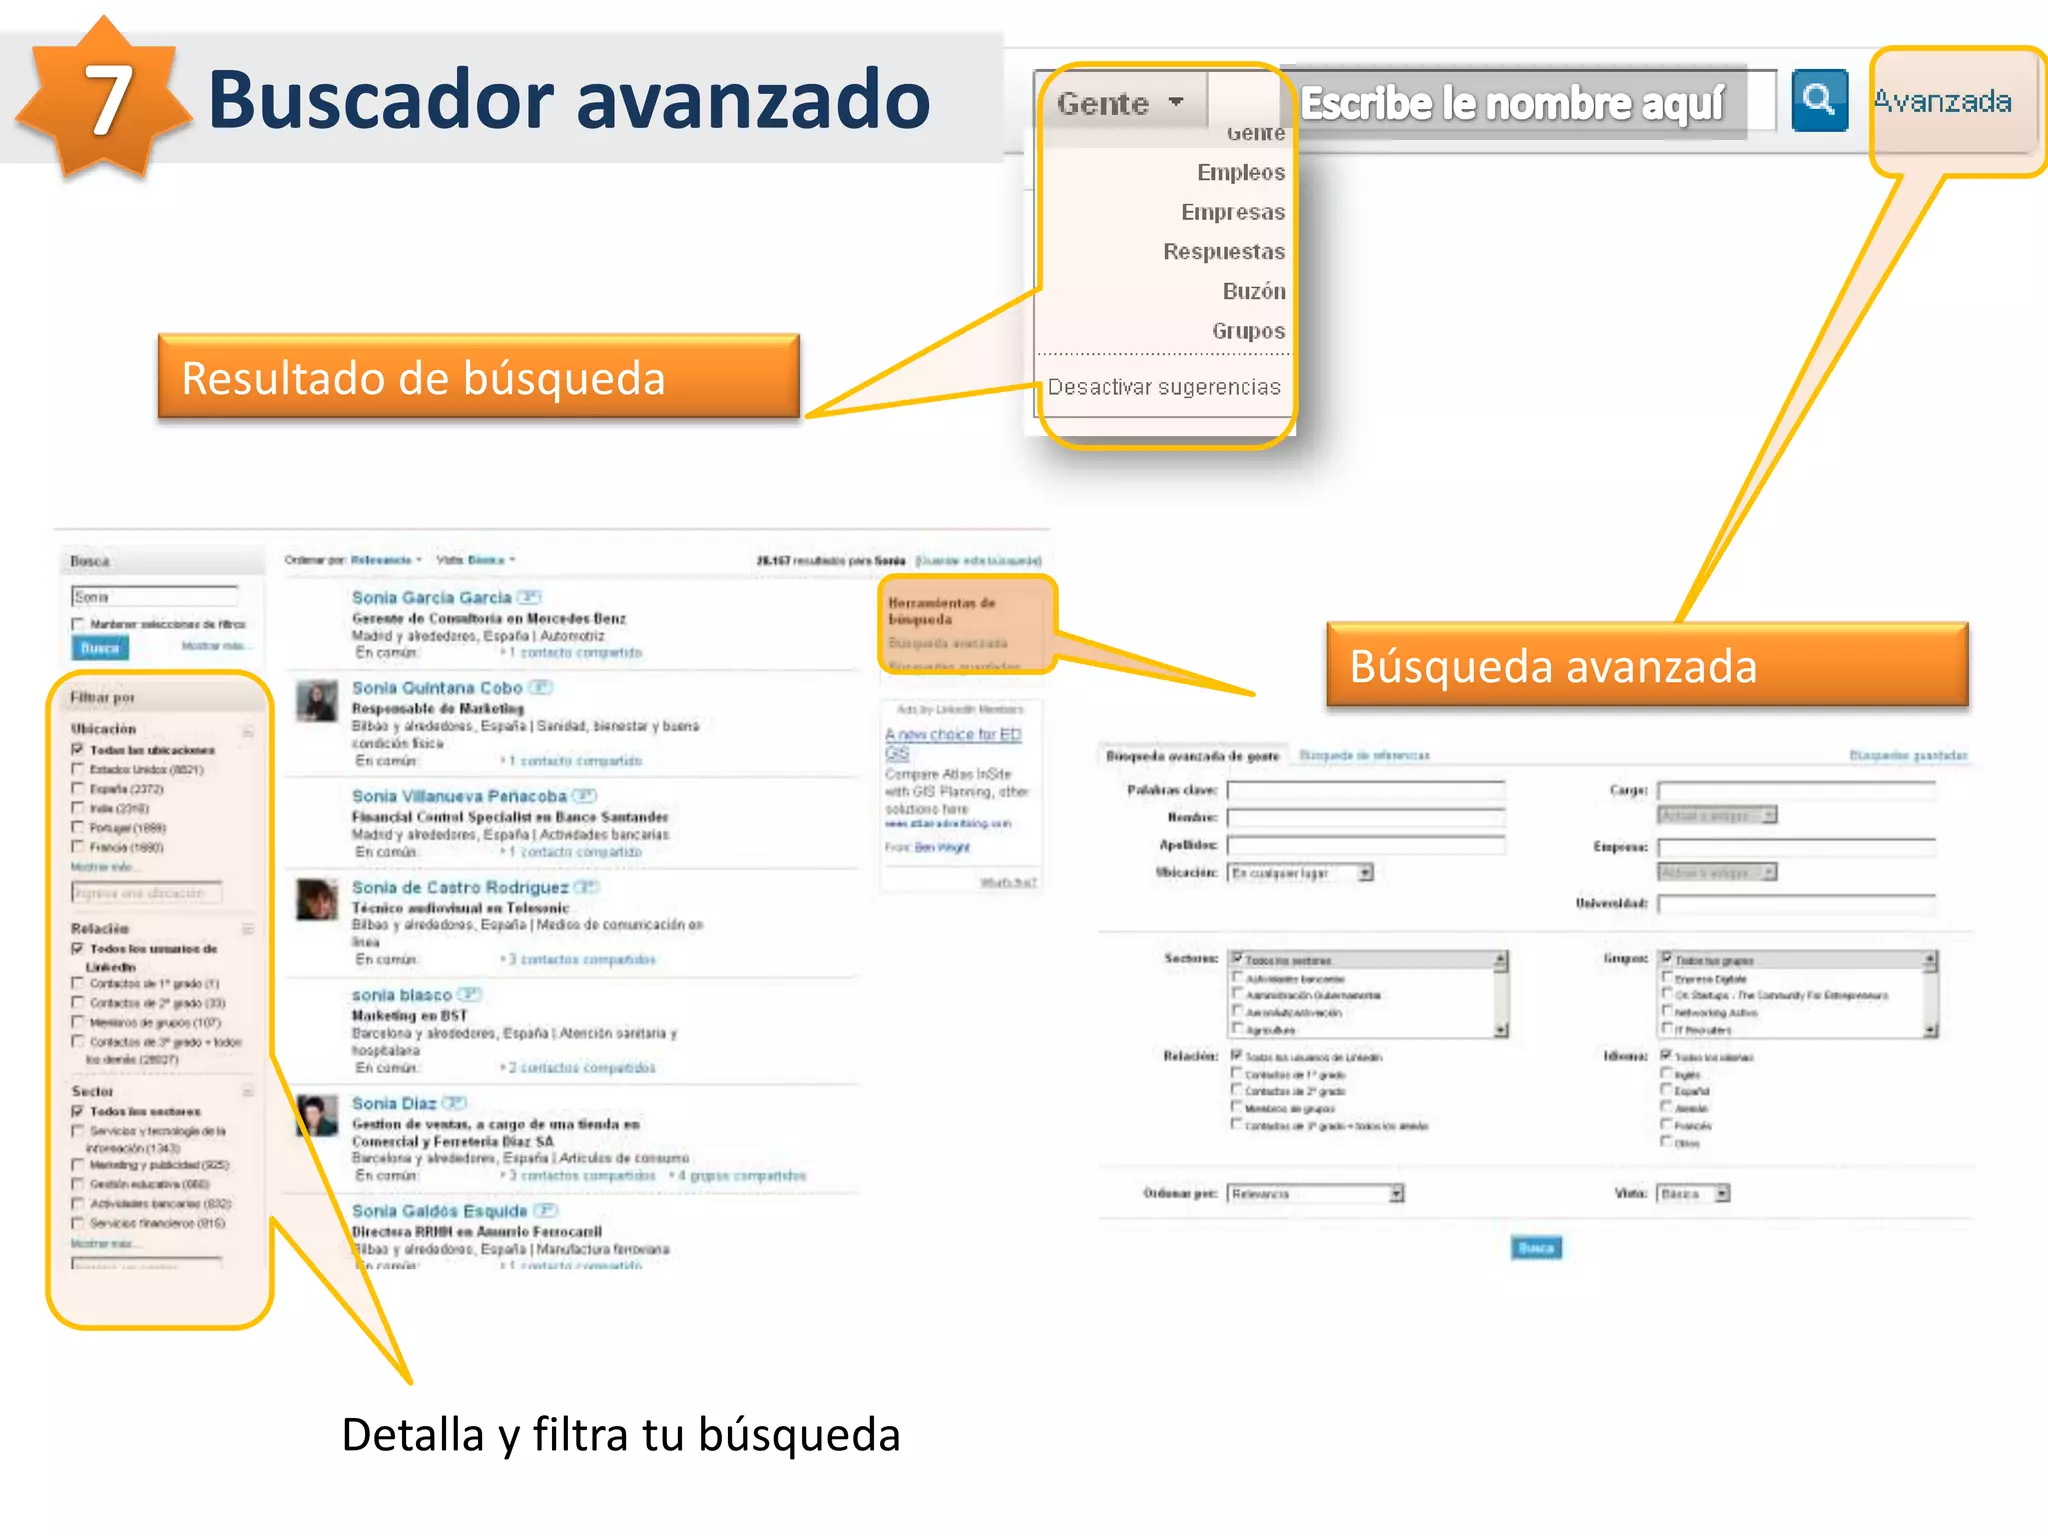
Task: Click the Grupos list scrollbar down arrow
Action: [1931, 1030]
